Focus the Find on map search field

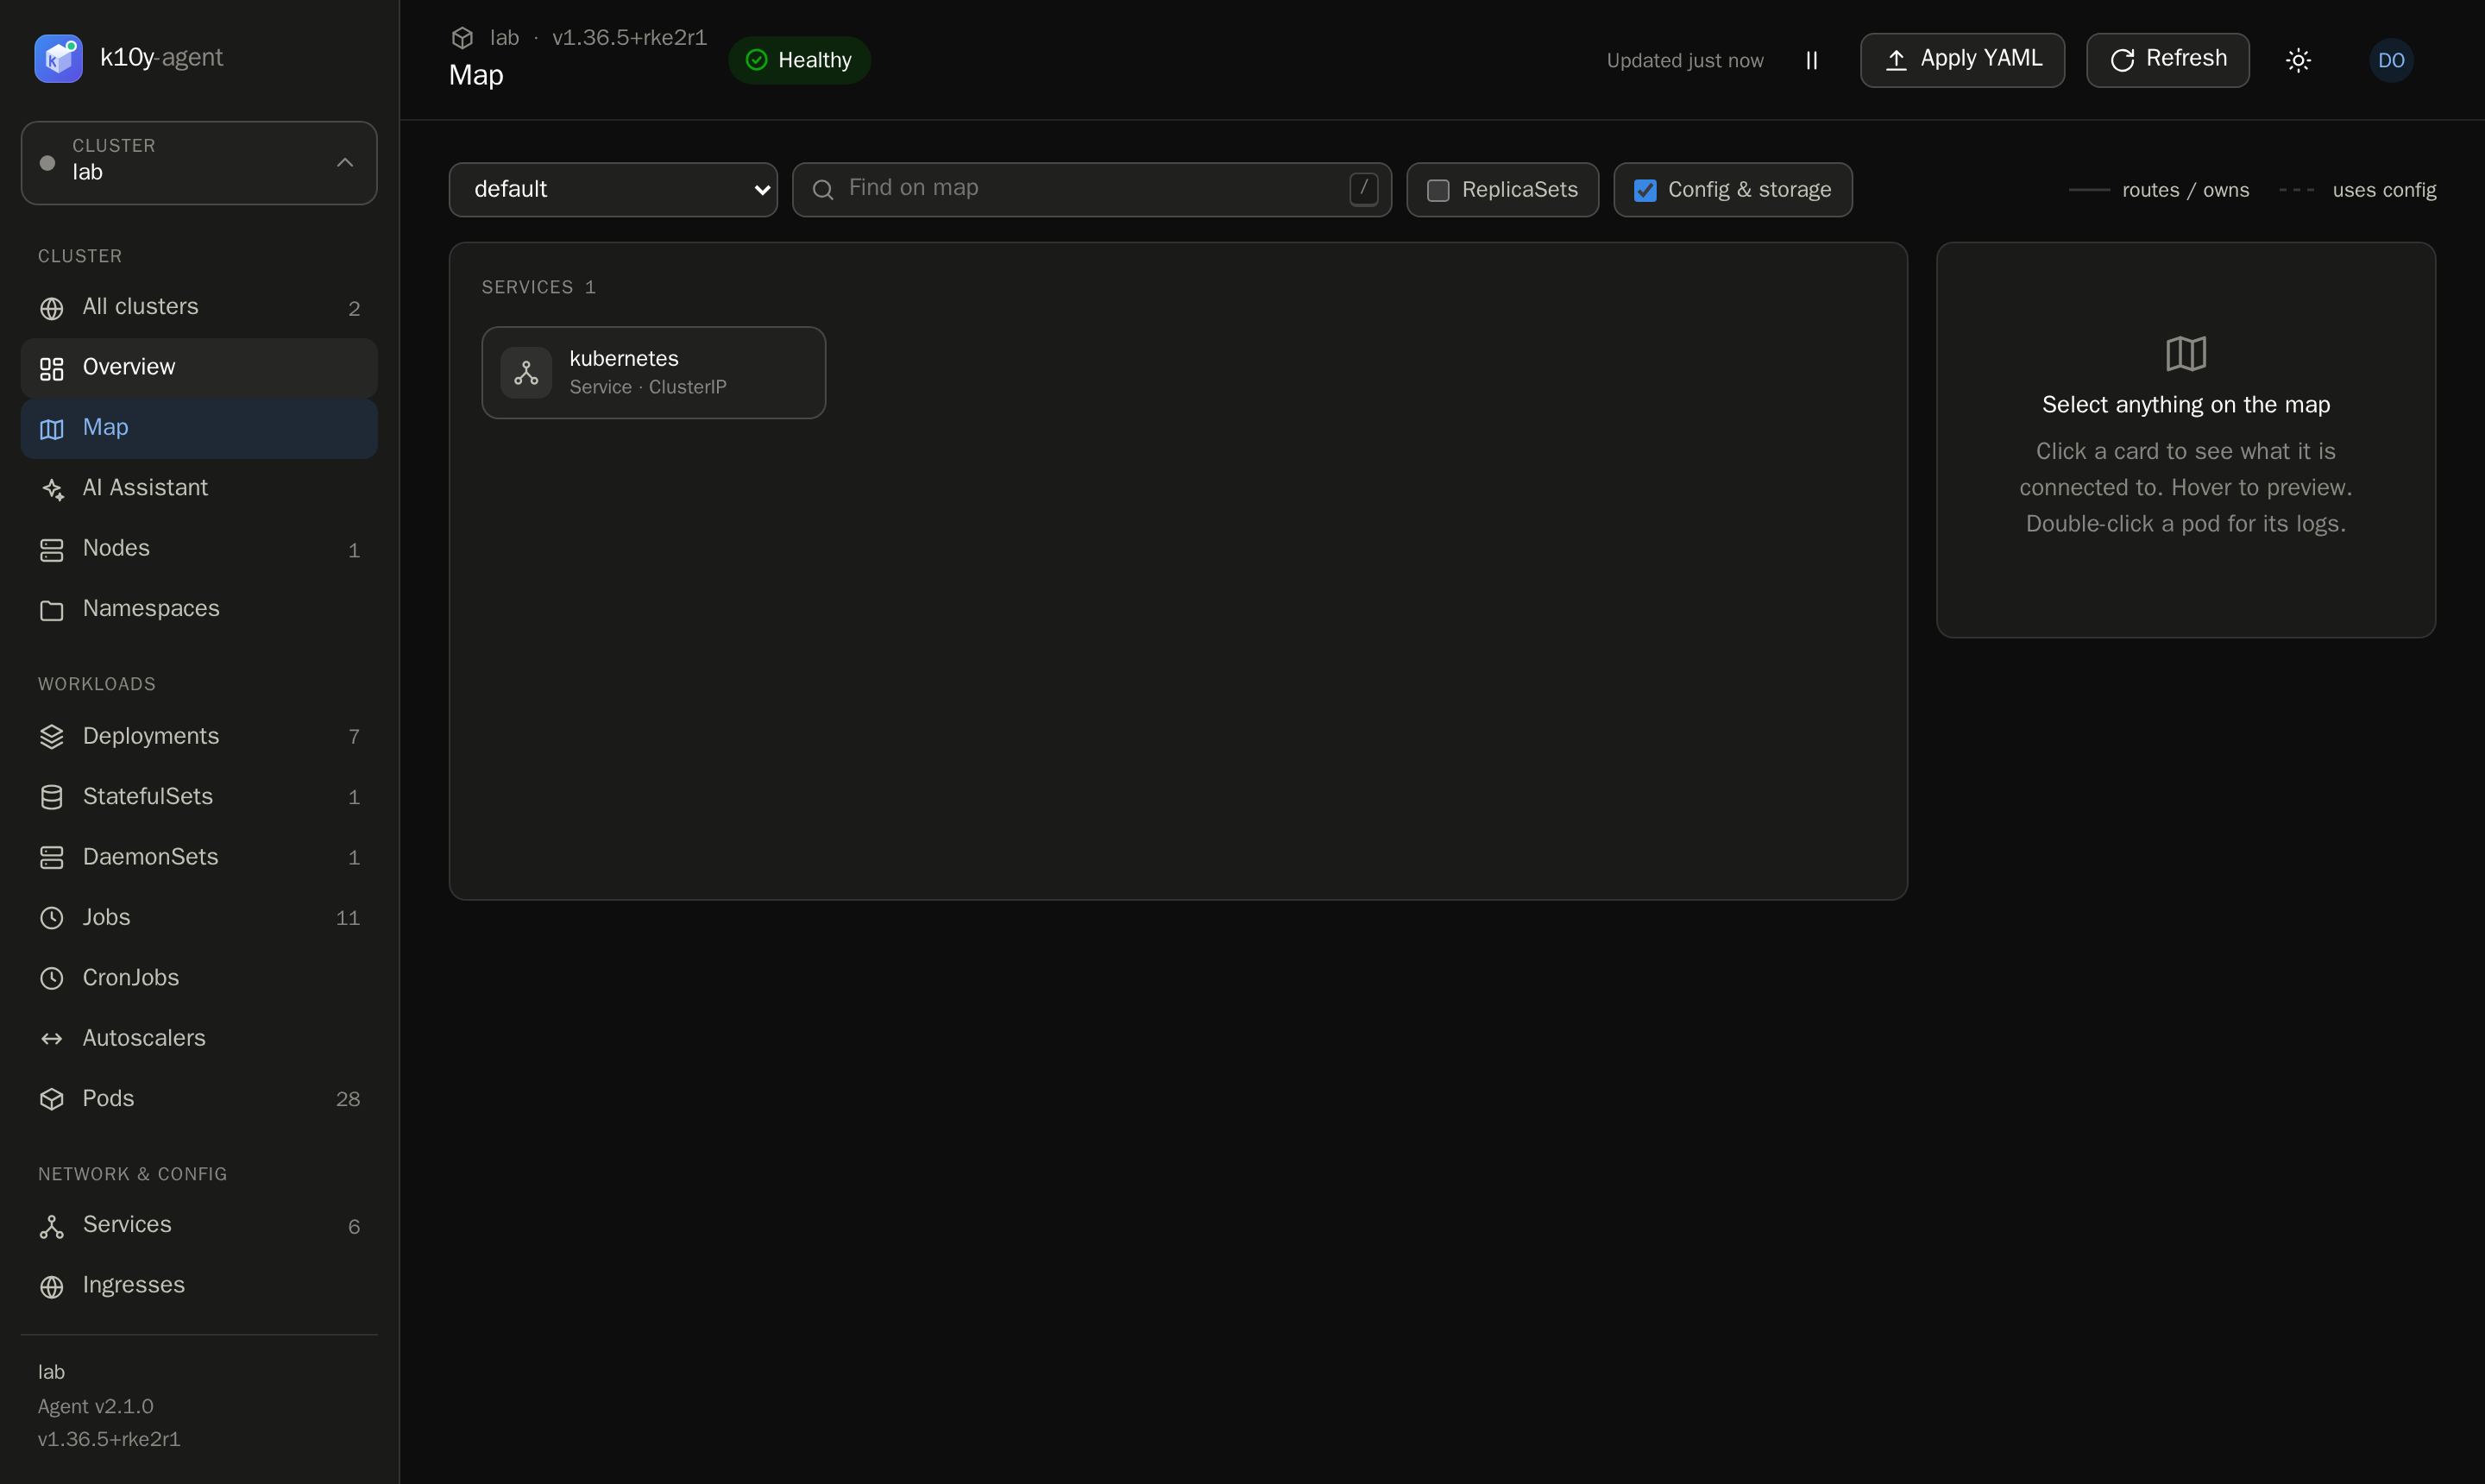pos(1092,190)
